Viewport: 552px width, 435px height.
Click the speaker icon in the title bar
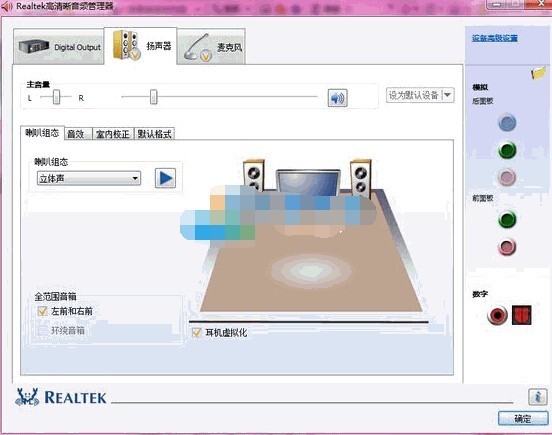coord(7,6)
